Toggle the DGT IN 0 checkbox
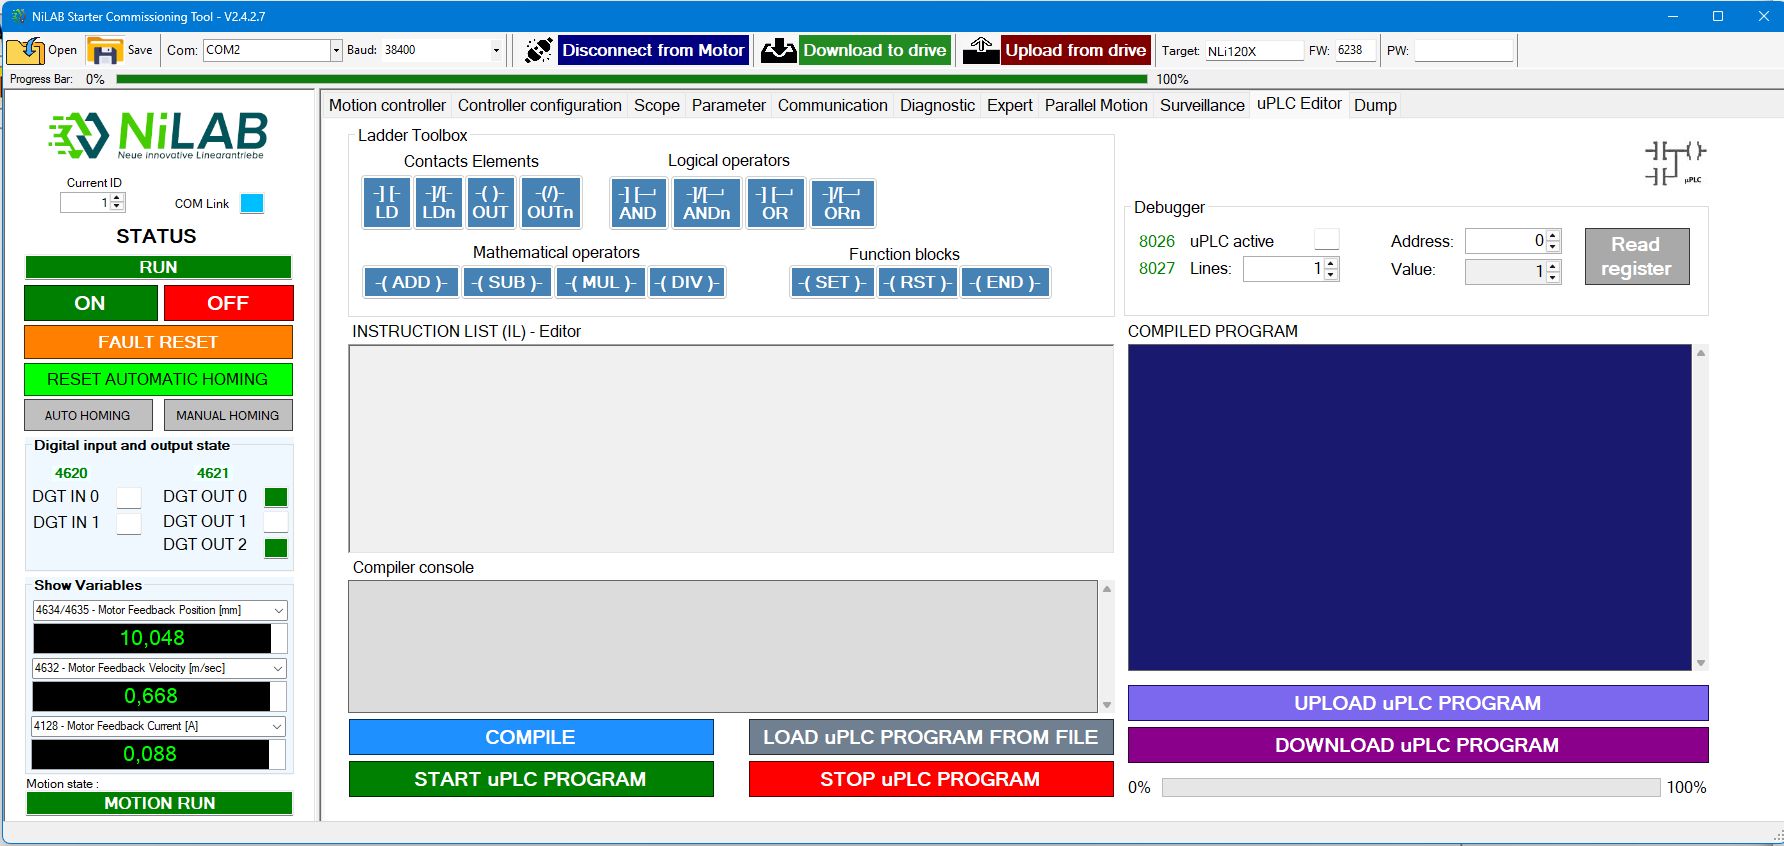The image size is (1784, 846). tap(129, 497)
